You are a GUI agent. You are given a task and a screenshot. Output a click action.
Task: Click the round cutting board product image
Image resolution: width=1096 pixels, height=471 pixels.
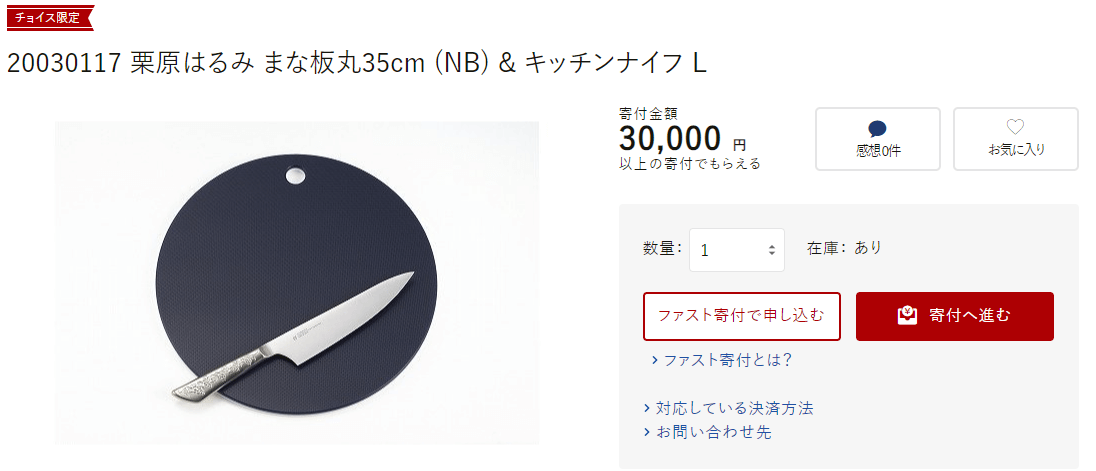click(x=297, y=283)
